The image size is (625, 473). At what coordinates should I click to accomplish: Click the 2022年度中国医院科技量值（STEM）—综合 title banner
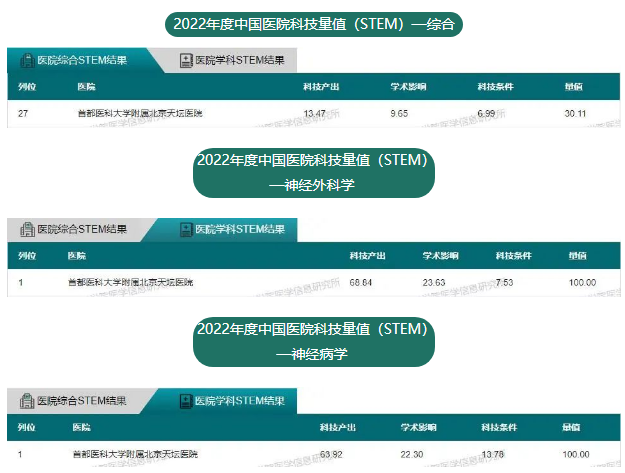click(313, 24)
